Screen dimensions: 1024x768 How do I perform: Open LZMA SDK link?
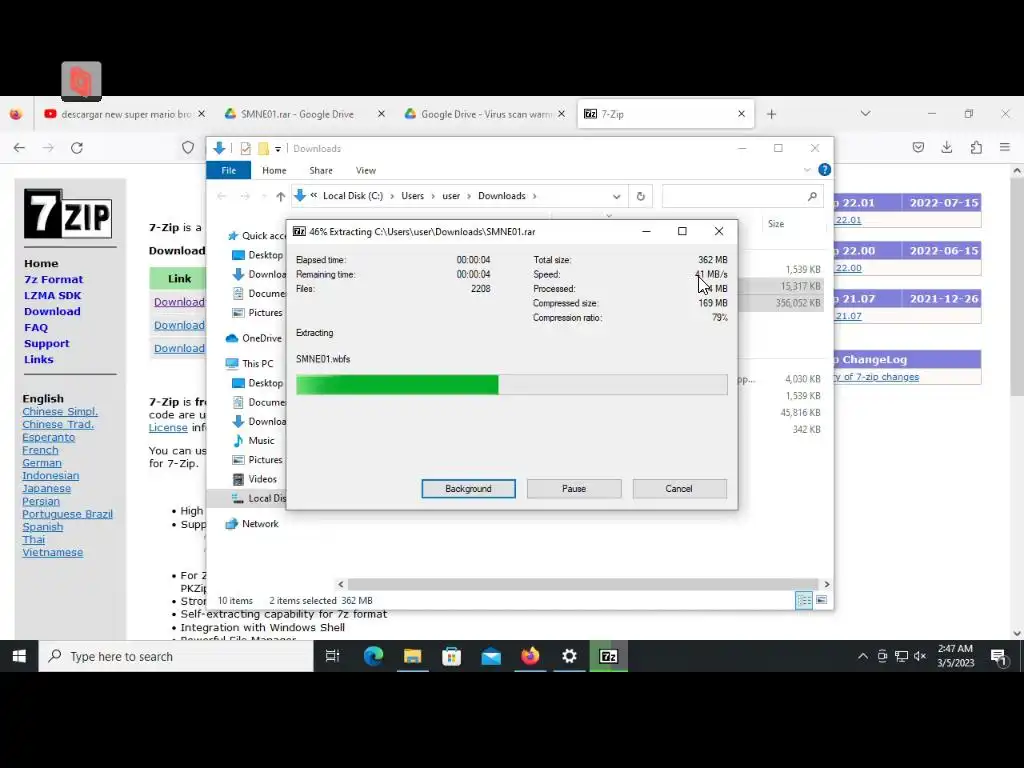[x=53, y=296]
